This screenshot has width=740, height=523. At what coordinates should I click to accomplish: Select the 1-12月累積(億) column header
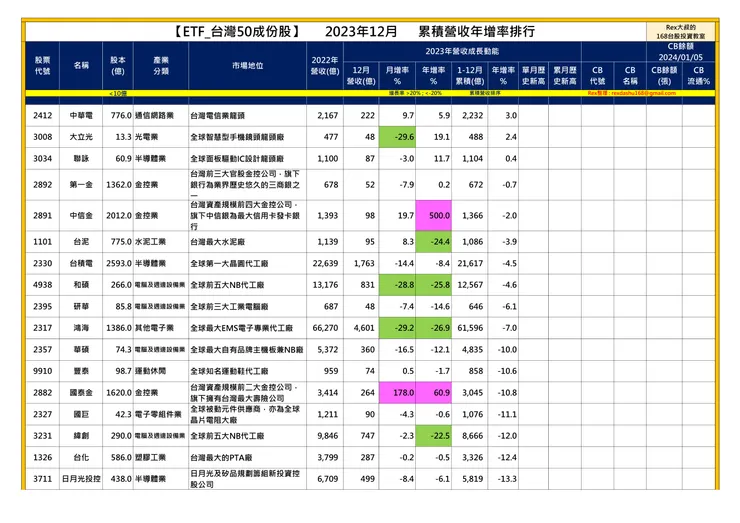470,76
